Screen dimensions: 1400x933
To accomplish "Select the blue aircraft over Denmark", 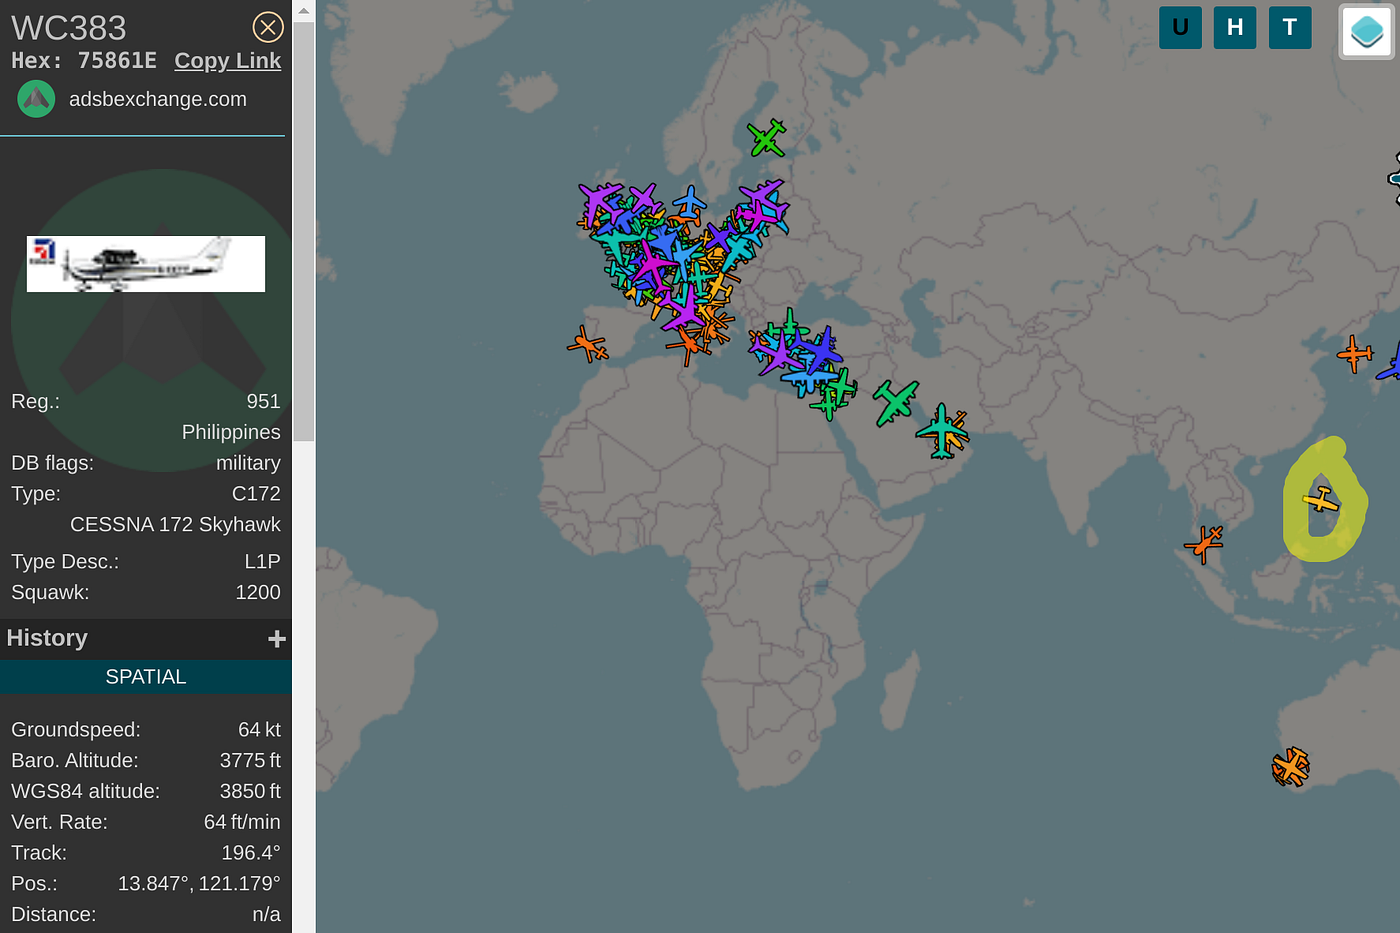I will click(x=689, y=203).
